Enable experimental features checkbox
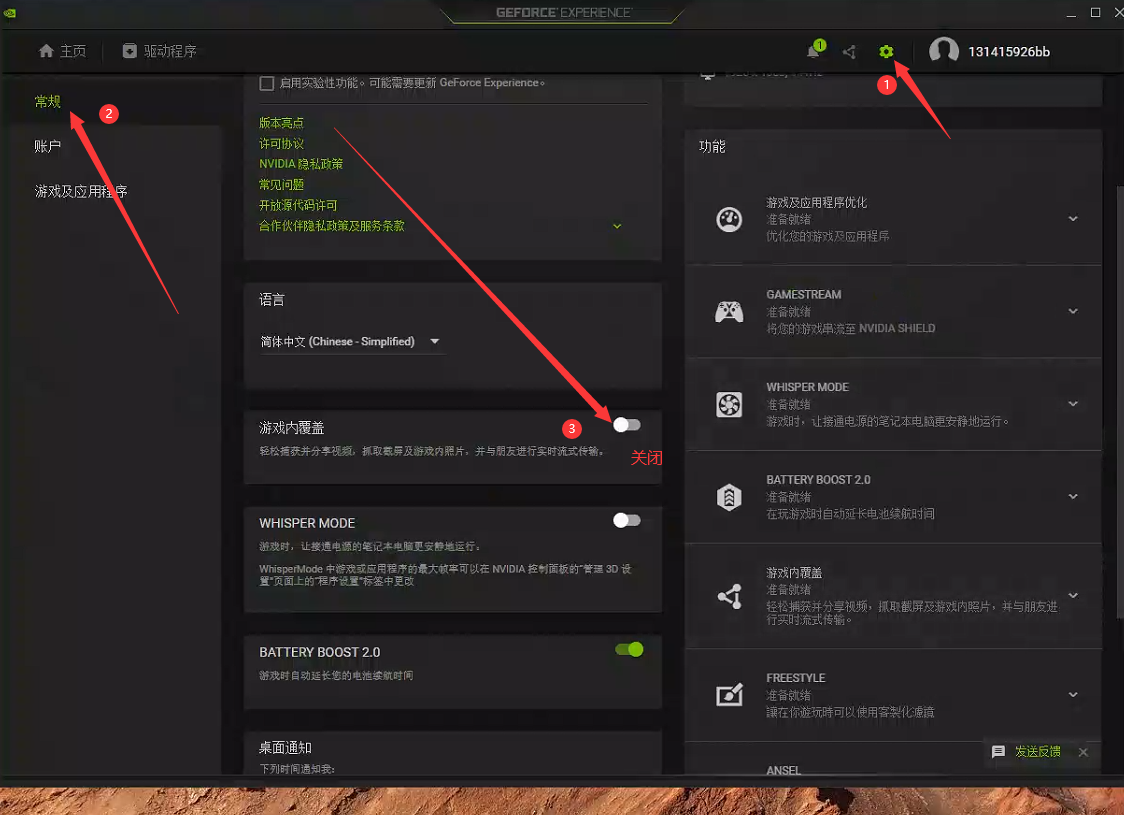This screenshot has width=1124, height=815. pyautogui.click(x=267, y=83)
